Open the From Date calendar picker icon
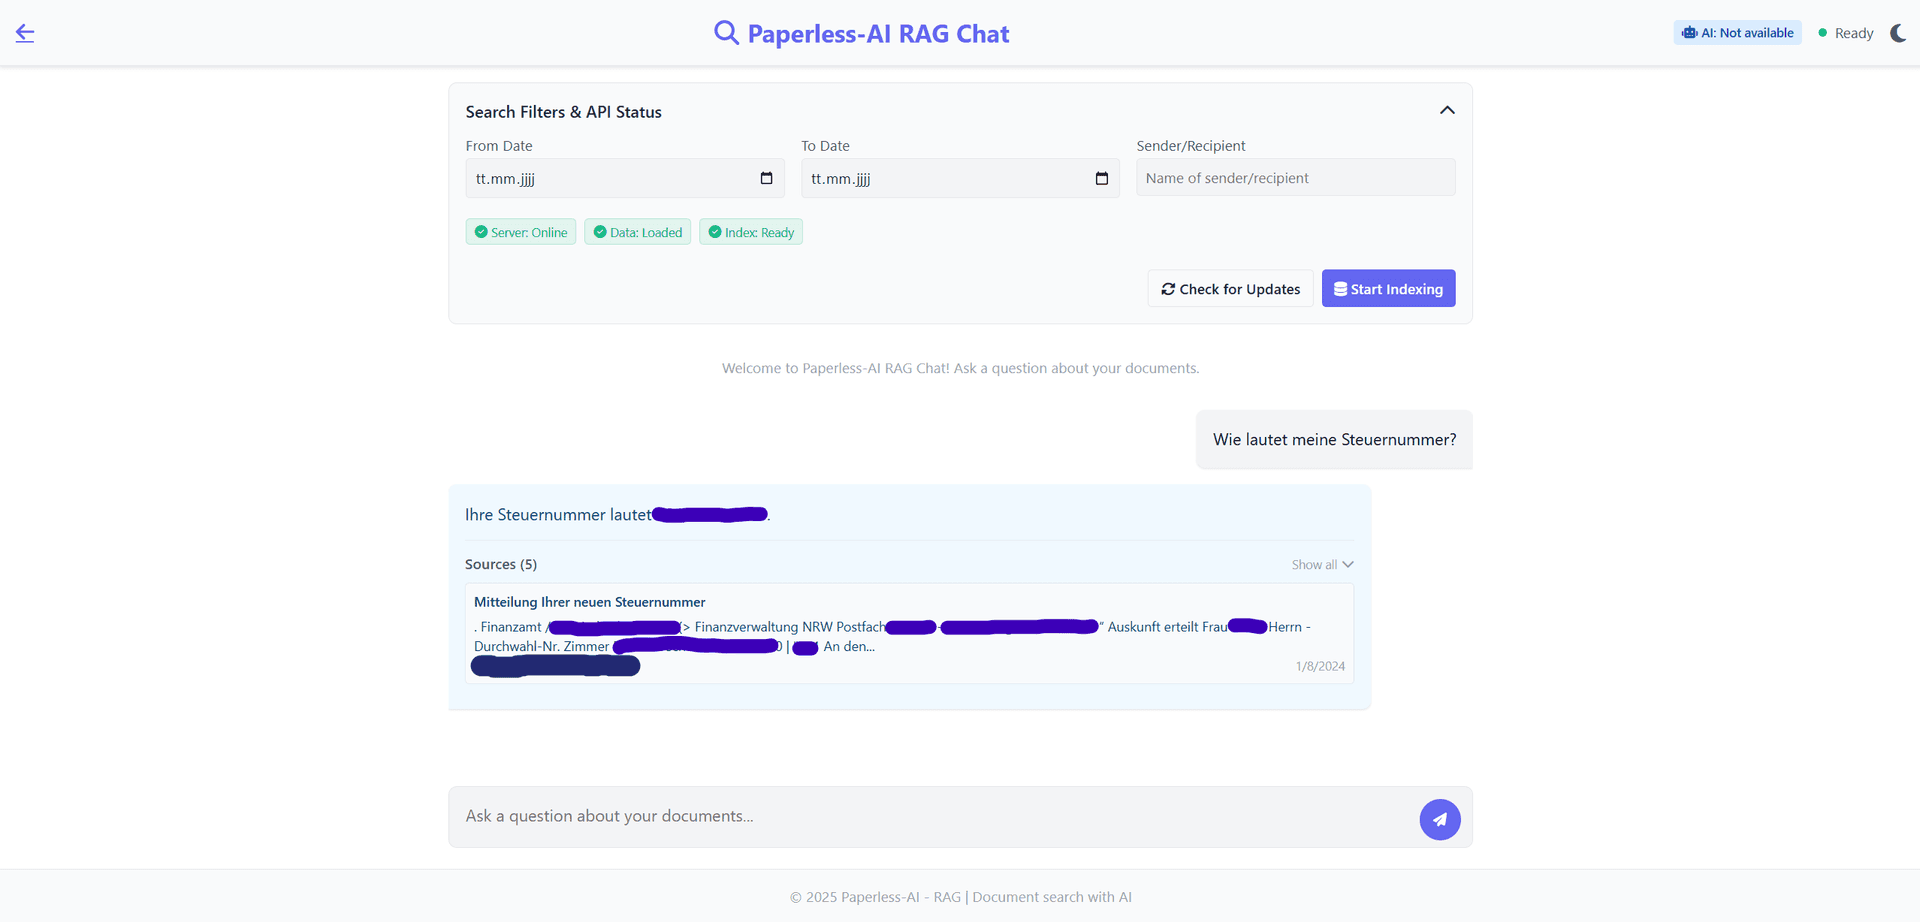The width and height of the screenshot is (1920, 922). [766, 178]
